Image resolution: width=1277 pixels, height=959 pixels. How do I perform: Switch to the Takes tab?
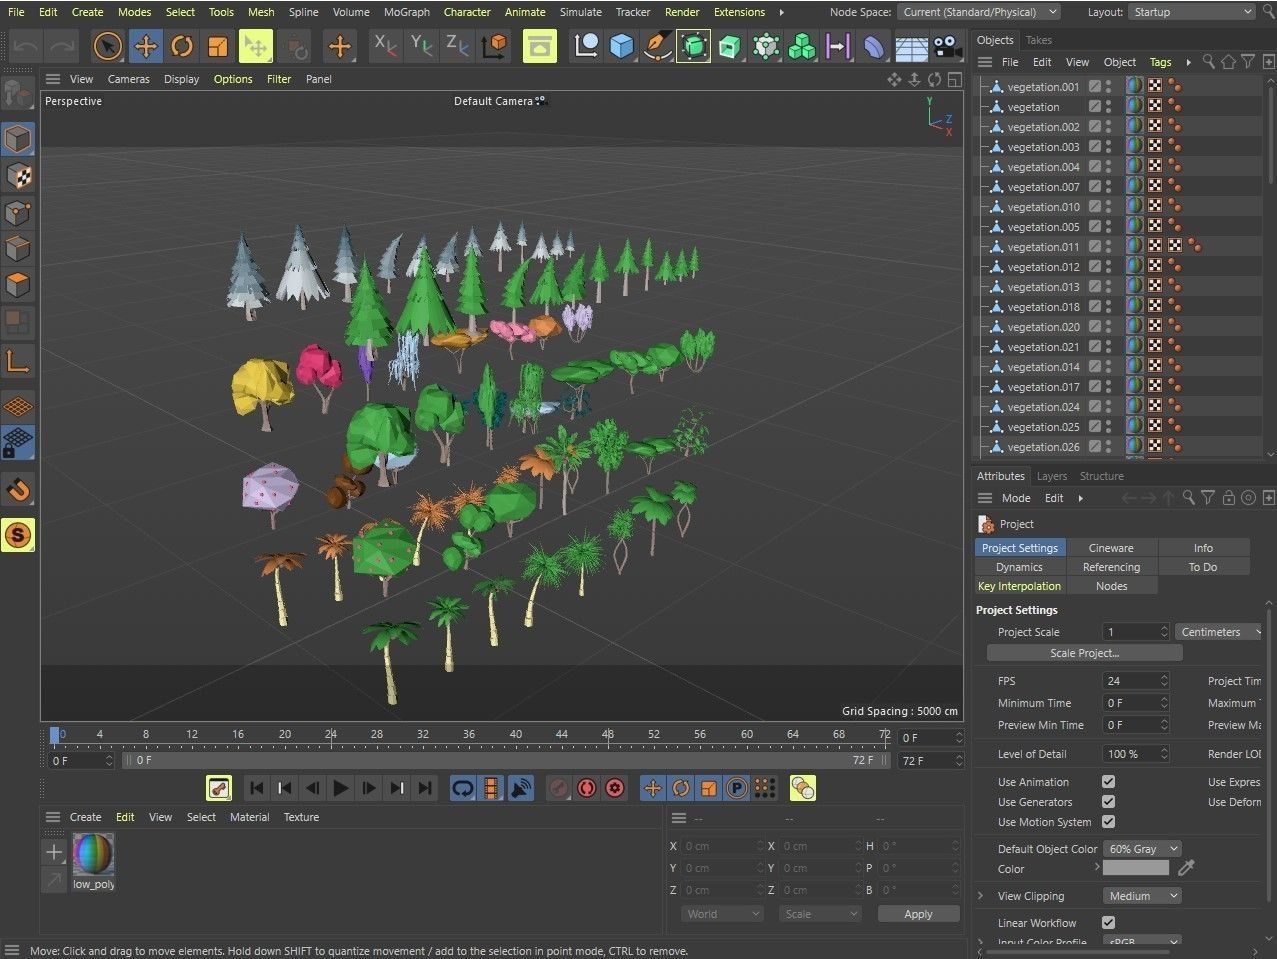[1039, 40]
